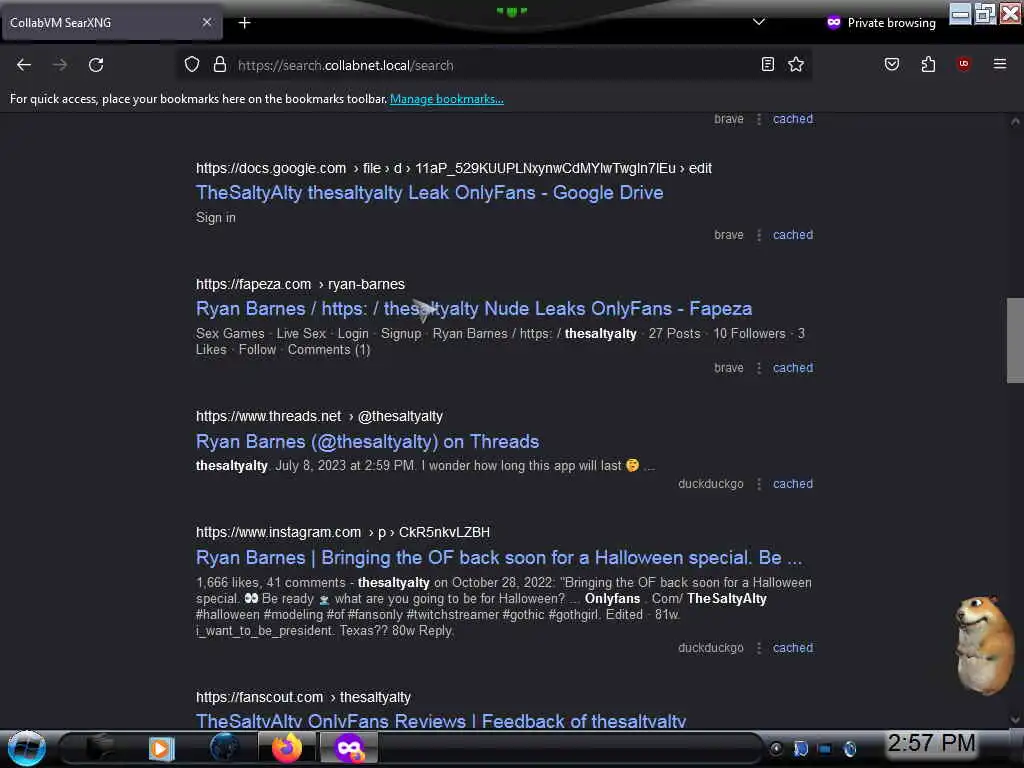Click the instagram.com CkR5nkvLZBH URL text
This screenshot has width=1024, height=768.
[x=343, y=532]
